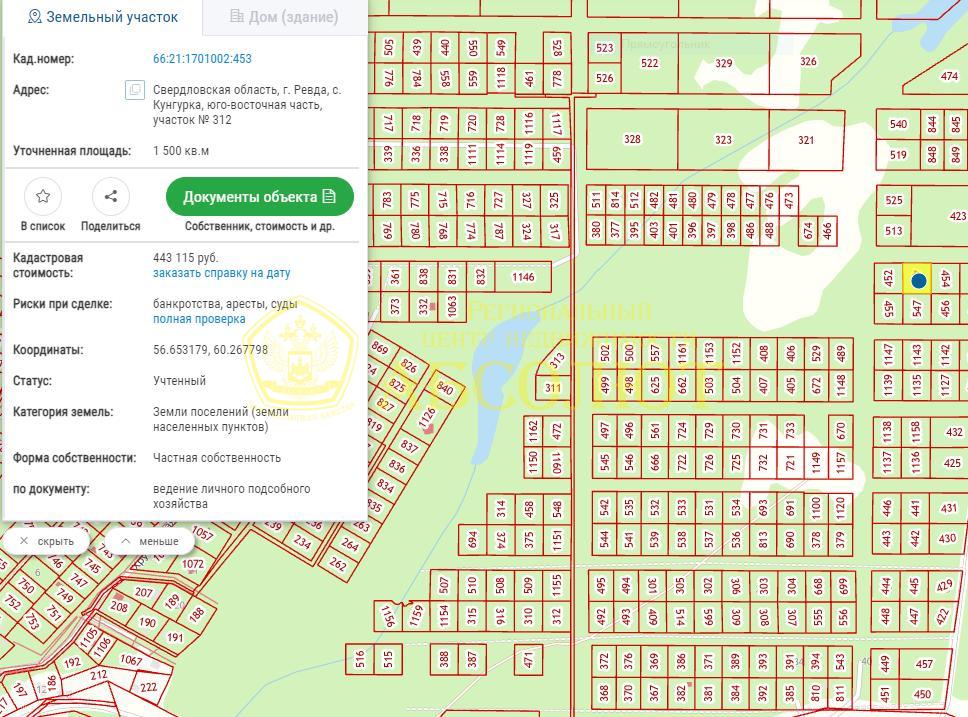The image size is (968, 717).
Task: Select parcel 547 on the map
Action: (917, 309)
